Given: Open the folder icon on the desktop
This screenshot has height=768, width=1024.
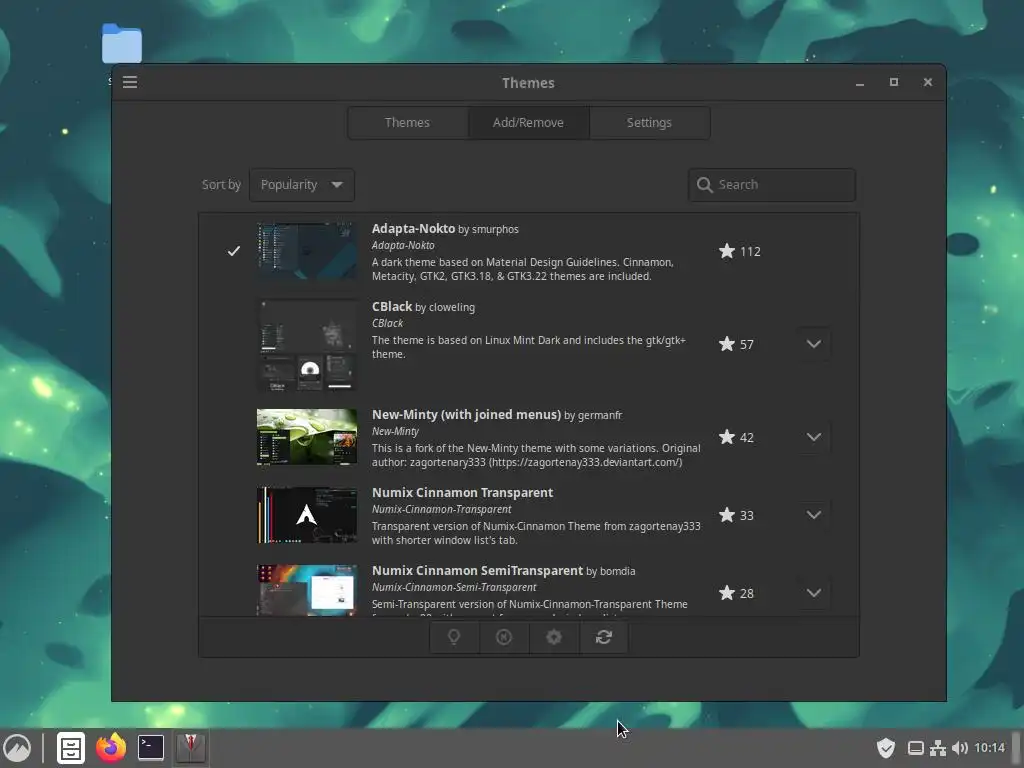Looking at the screenshot, I should 122,44.
